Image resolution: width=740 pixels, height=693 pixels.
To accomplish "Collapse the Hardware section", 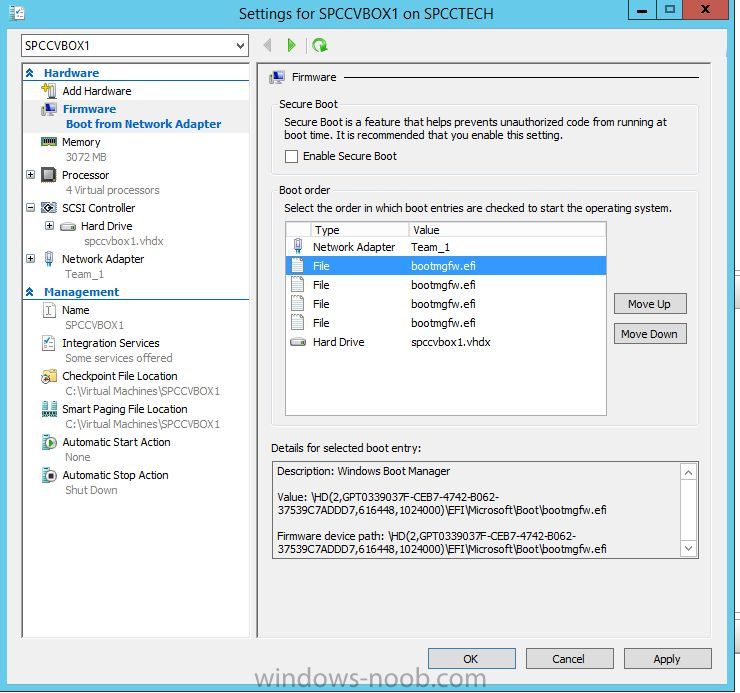I will point(30,73).
